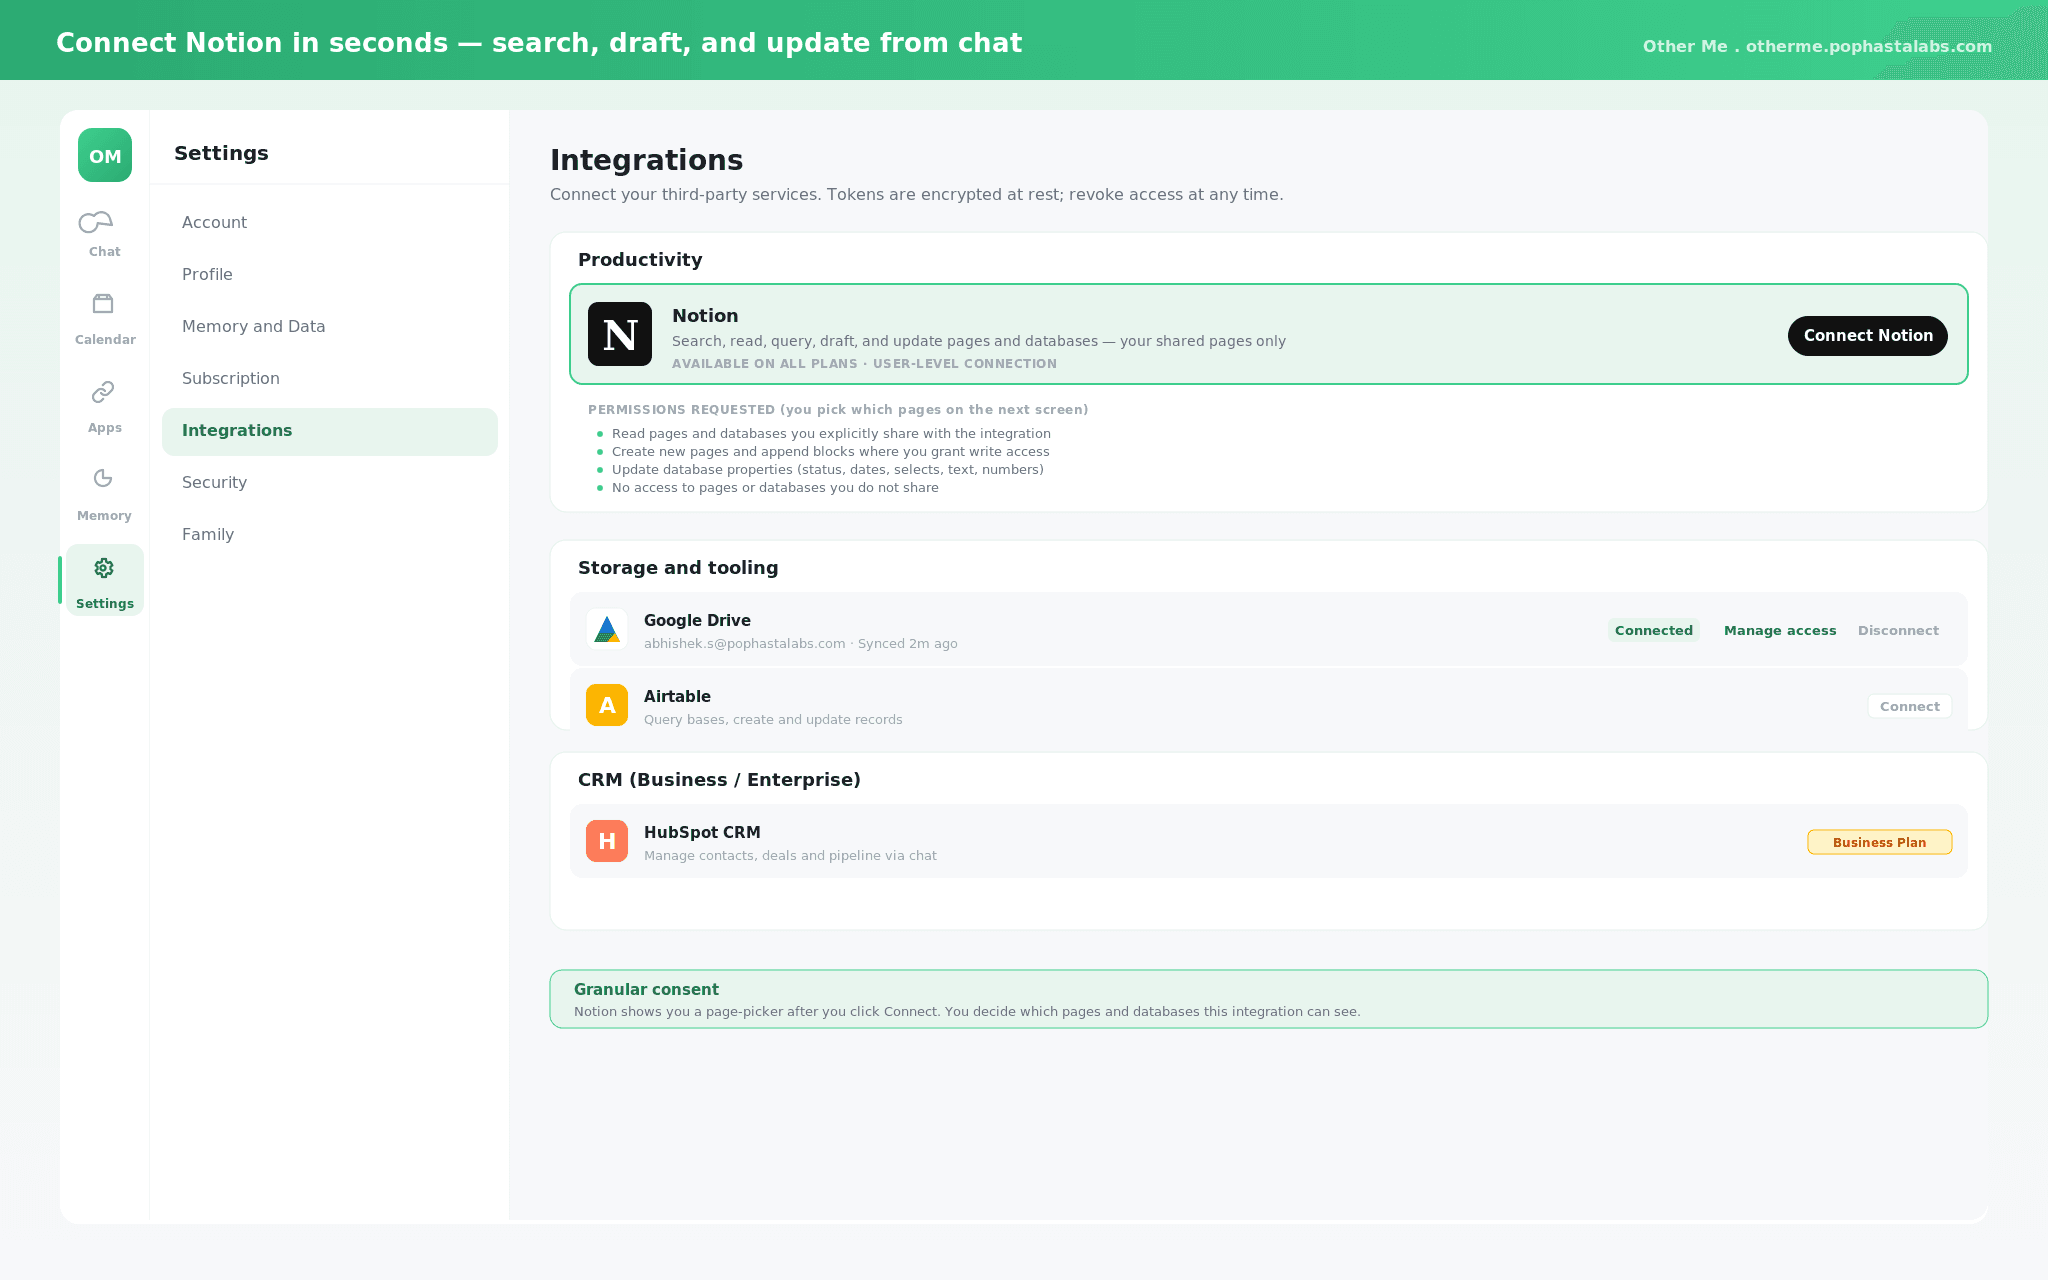Open the Chat sidebar icon
Image resolution: width=2048 pixels, height=1280 pixels.
(x=97, y=222)
